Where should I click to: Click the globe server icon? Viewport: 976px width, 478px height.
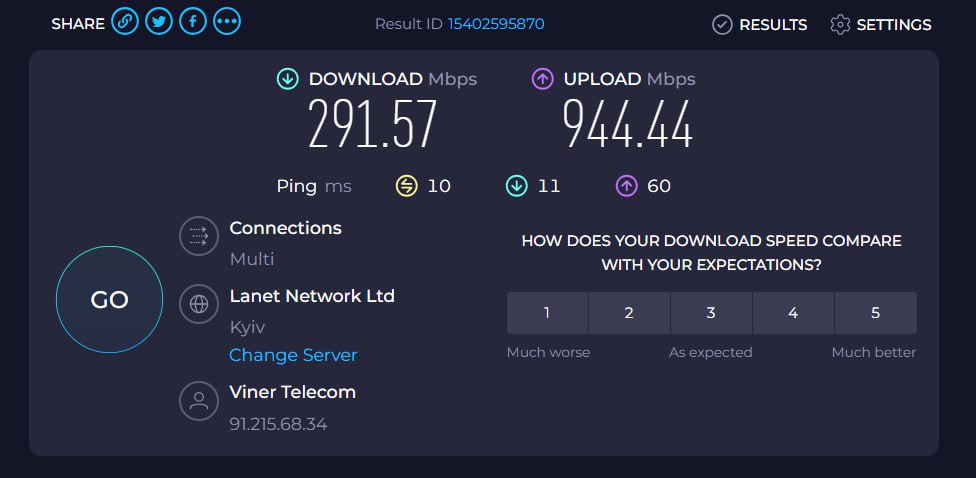[199, 303]
